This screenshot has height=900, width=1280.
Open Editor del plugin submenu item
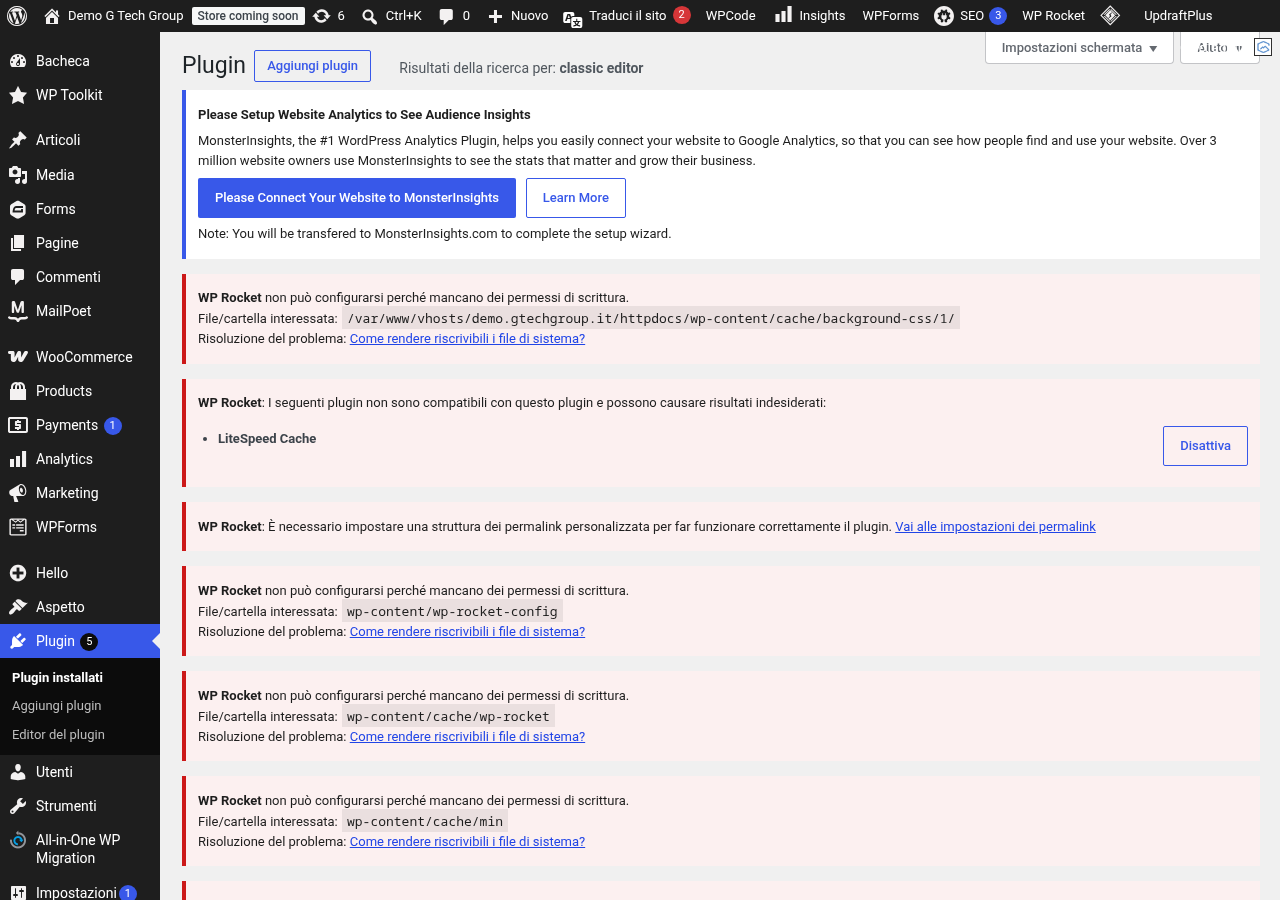(x=58, y=734)
